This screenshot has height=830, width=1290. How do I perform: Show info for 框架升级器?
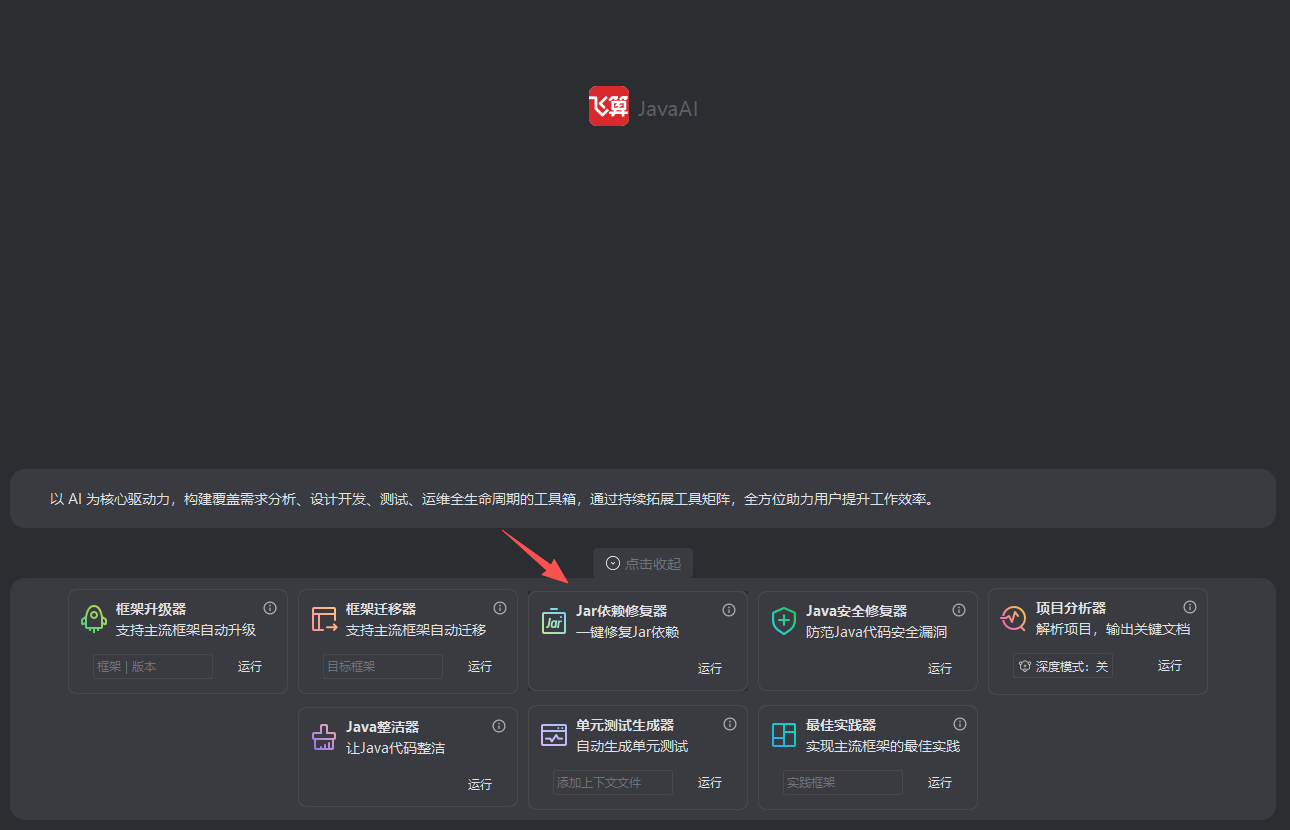tap(270, 608)
